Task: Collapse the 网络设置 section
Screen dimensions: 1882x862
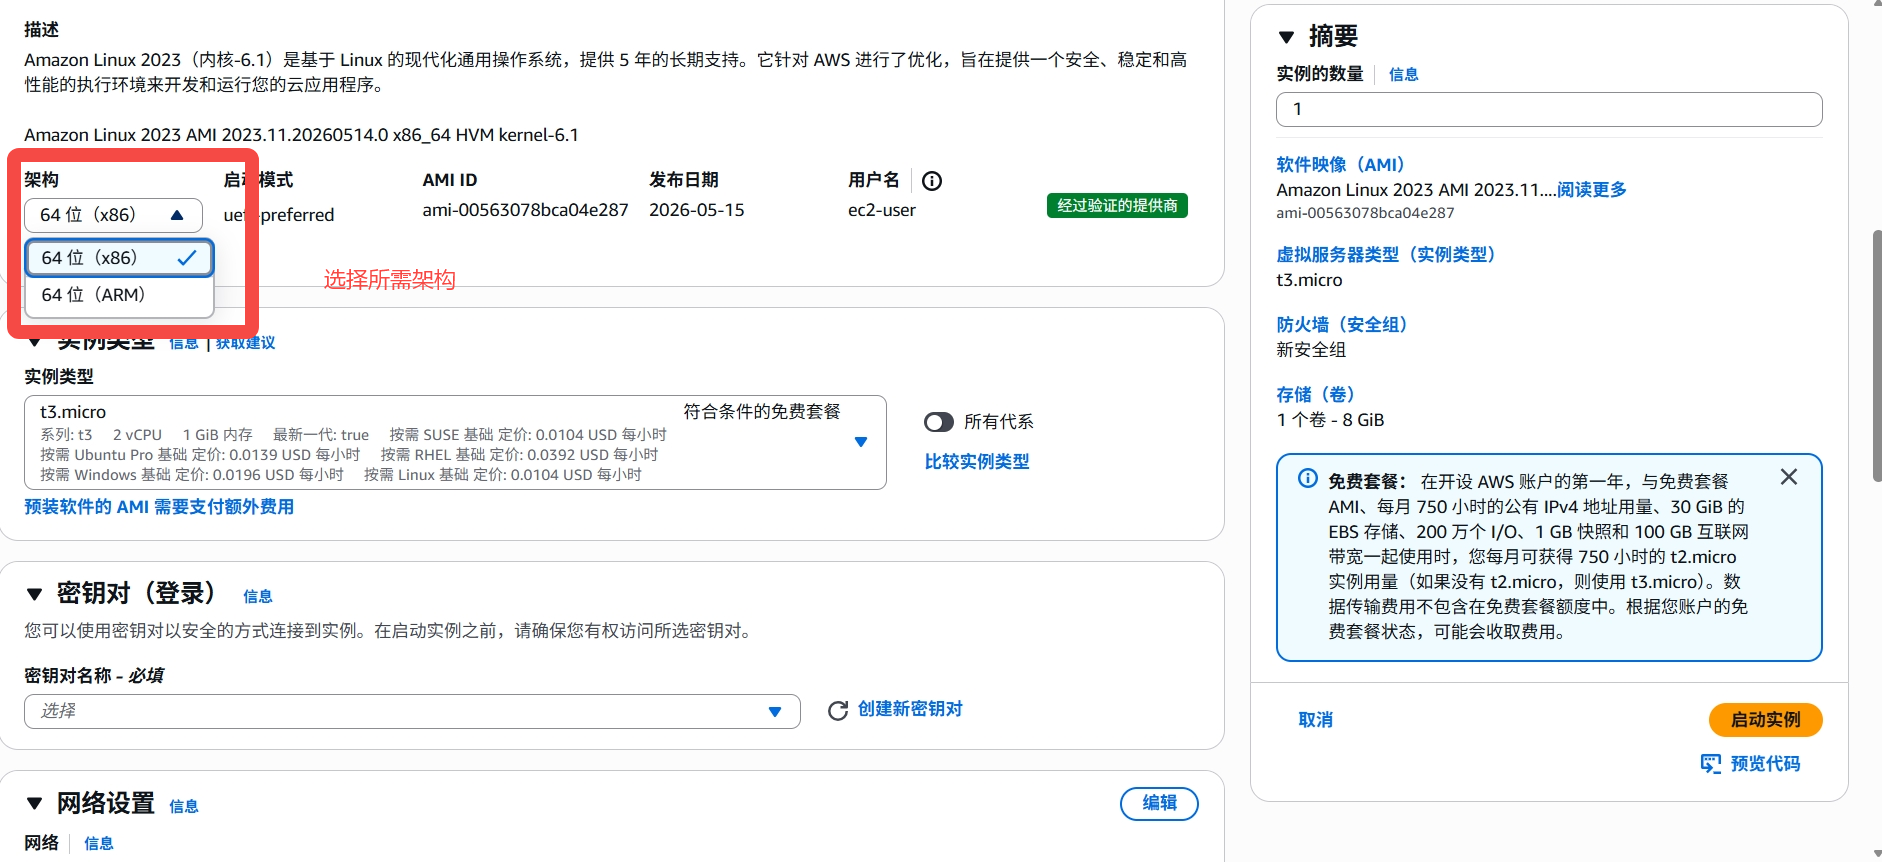Action: 35,803
